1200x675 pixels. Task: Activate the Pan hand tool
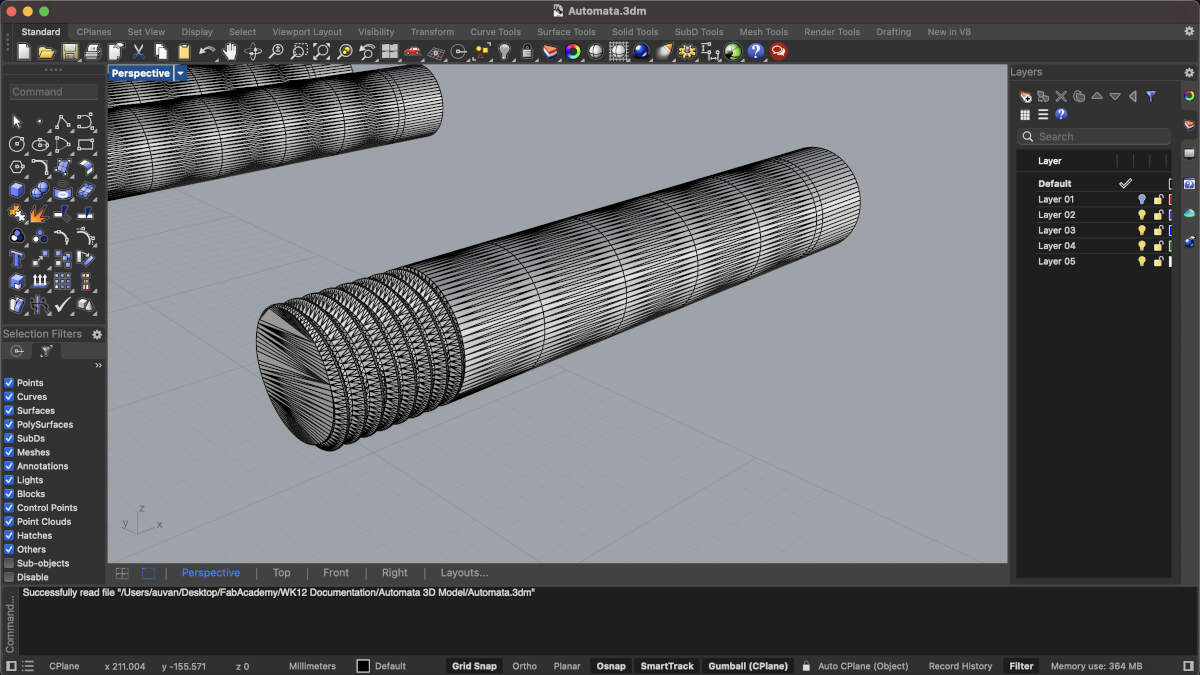[230, 51]
